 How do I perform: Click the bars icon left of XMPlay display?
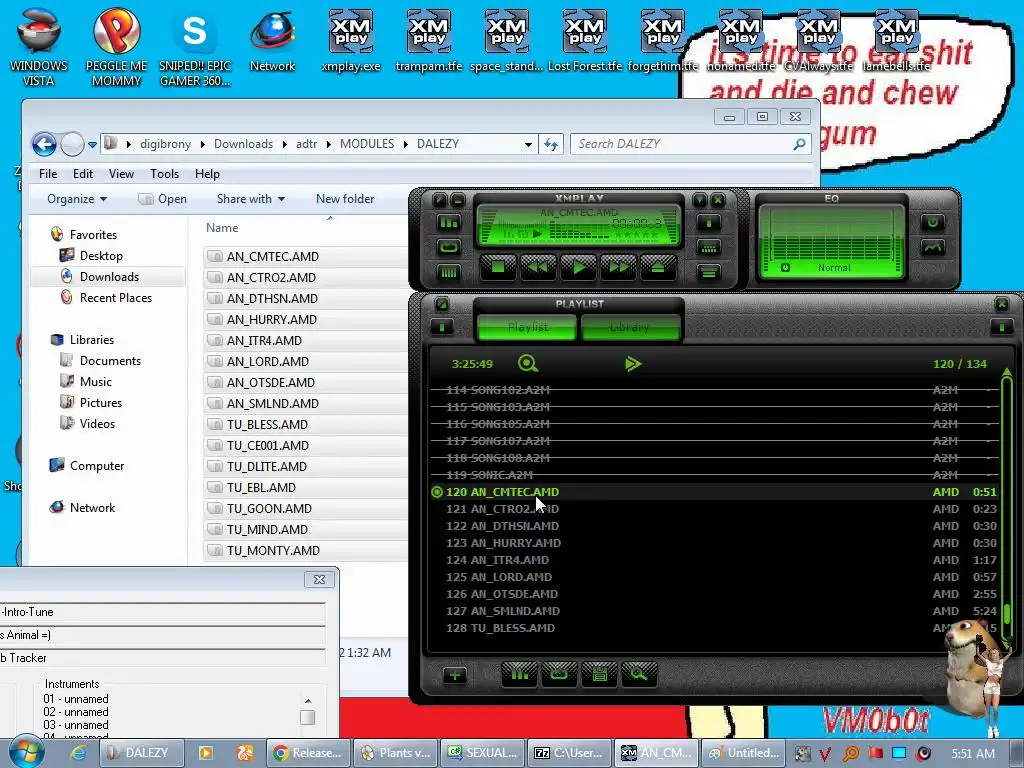click(449, 223)
